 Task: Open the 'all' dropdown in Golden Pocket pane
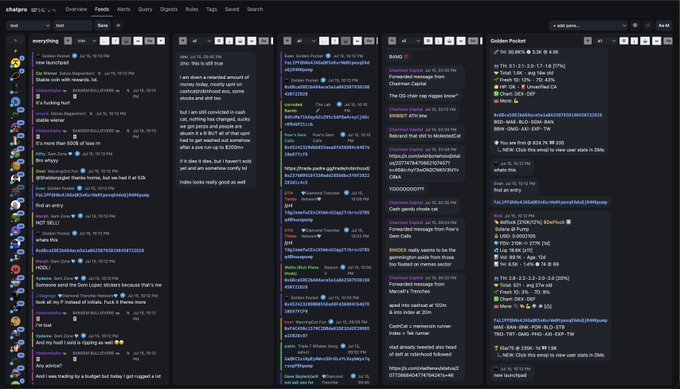pyautogui.click(x=606, y=41)
